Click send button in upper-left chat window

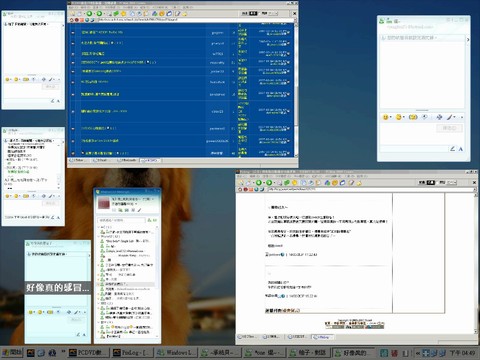pyautogui.click(x=50, y=86)
